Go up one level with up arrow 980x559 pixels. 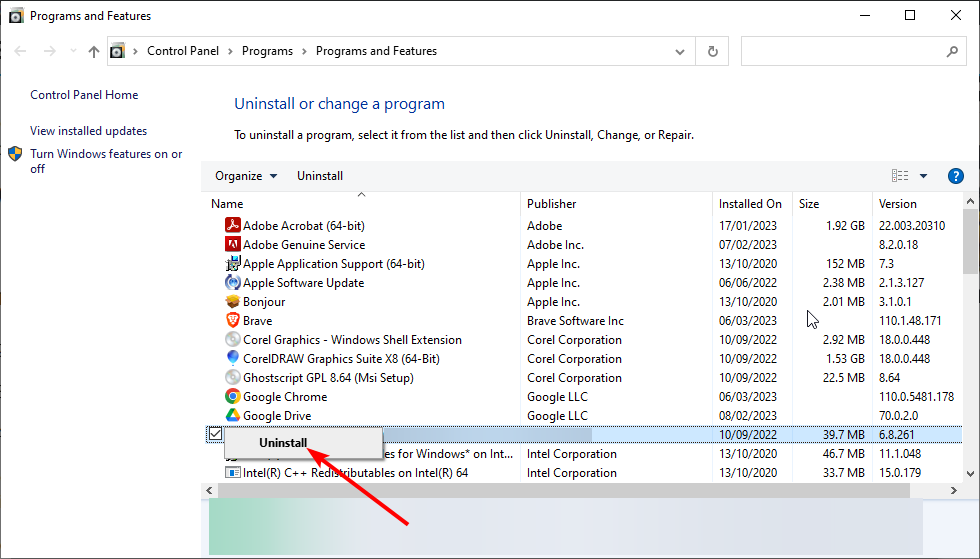pyautogui.click(x=94, y=51)
